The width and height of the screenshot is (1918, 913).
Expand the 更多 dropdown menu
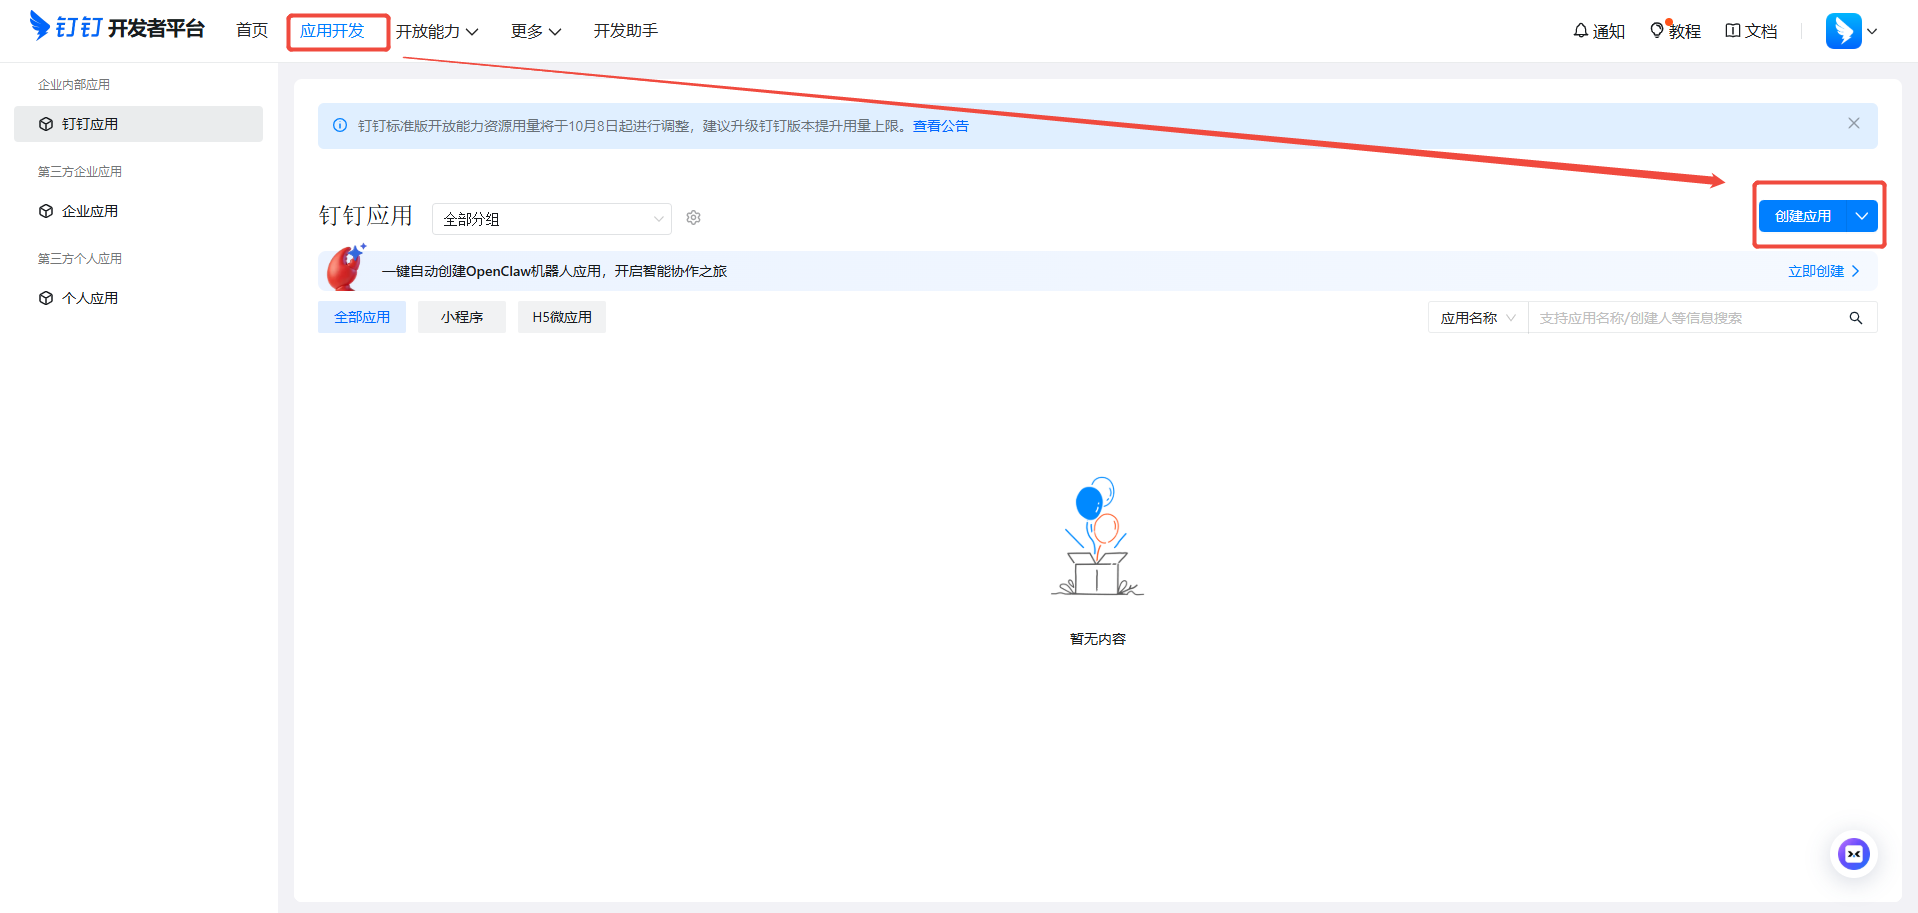pyautogui.click(x=536, y=32)
